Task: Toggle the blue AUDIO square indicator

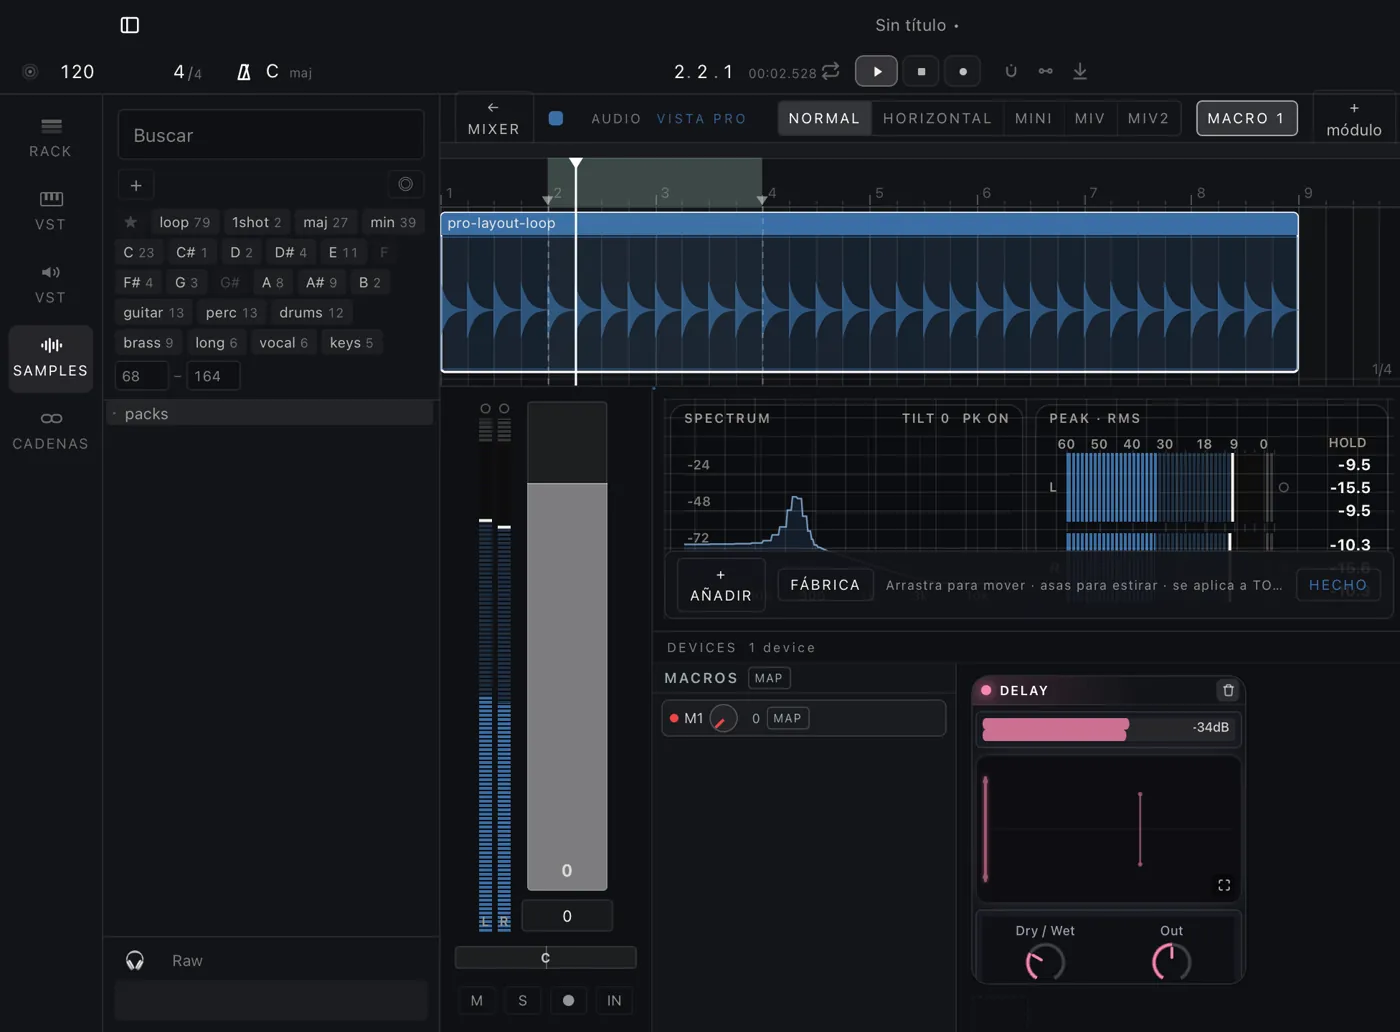Action: [x=556, y=118]
